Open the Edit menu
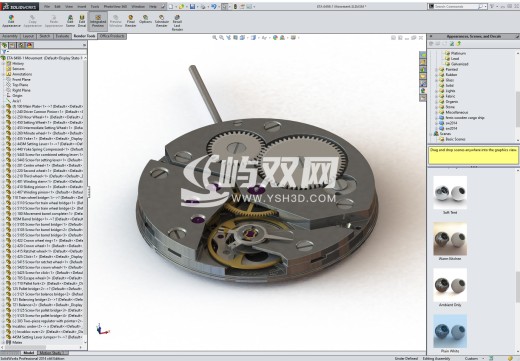The width and height of the screenshot is (520, 361). [x=57, y=6]
